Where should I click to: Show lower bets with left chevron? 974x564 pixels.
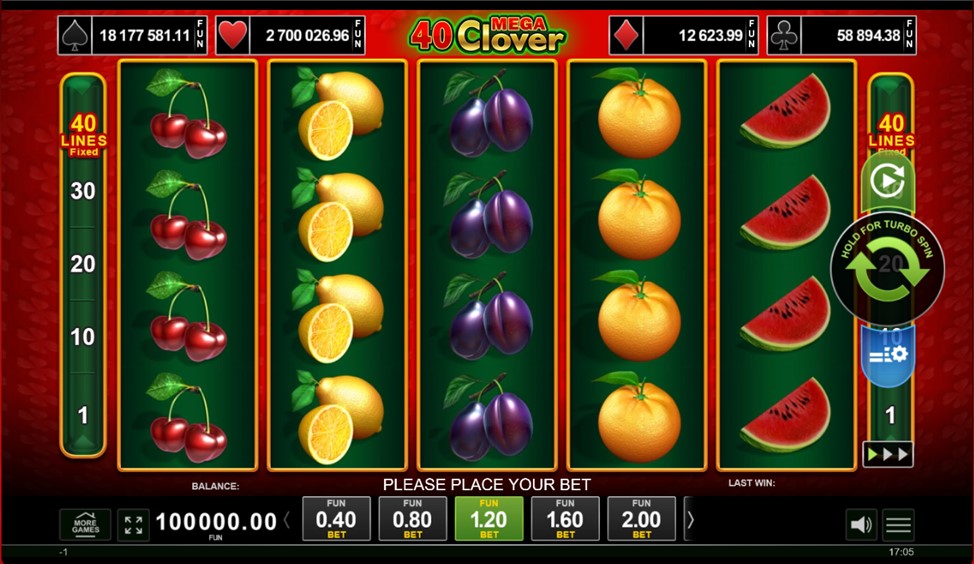tap(287, 519)
